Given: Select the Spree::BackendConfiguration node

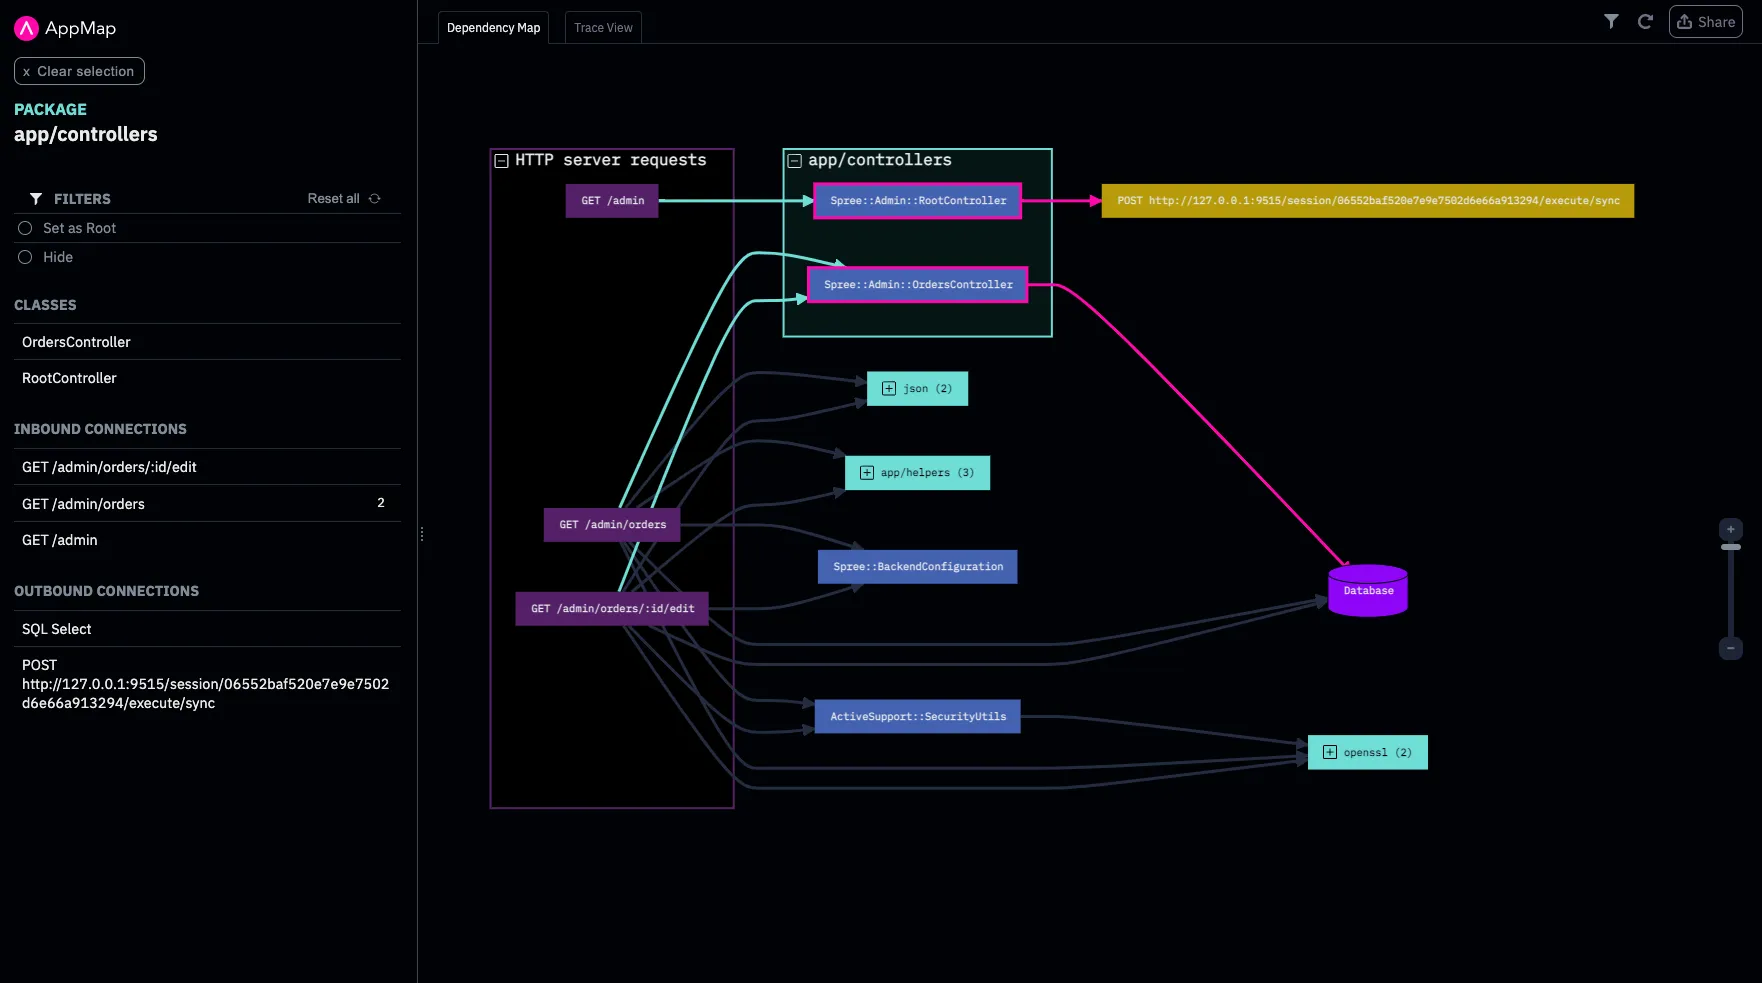Looking at the screenshot, I should click(x=918, y=566).
